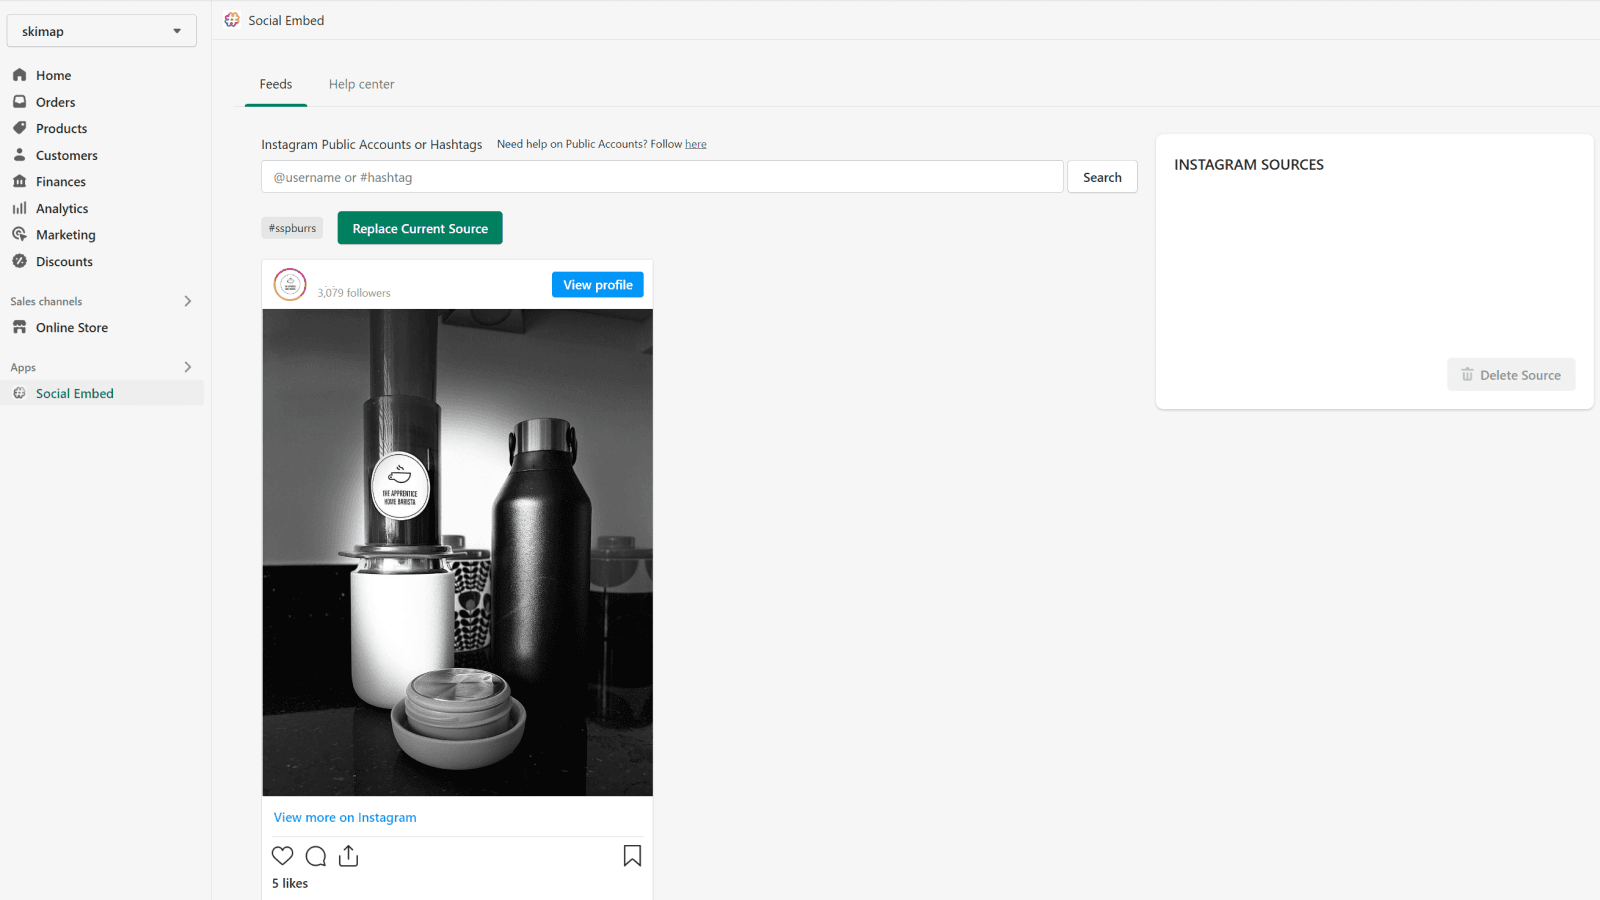Switch to the Help center tab
This screenshot has height=900, width=1600.
pyautogui.click(x=361, y=85)
